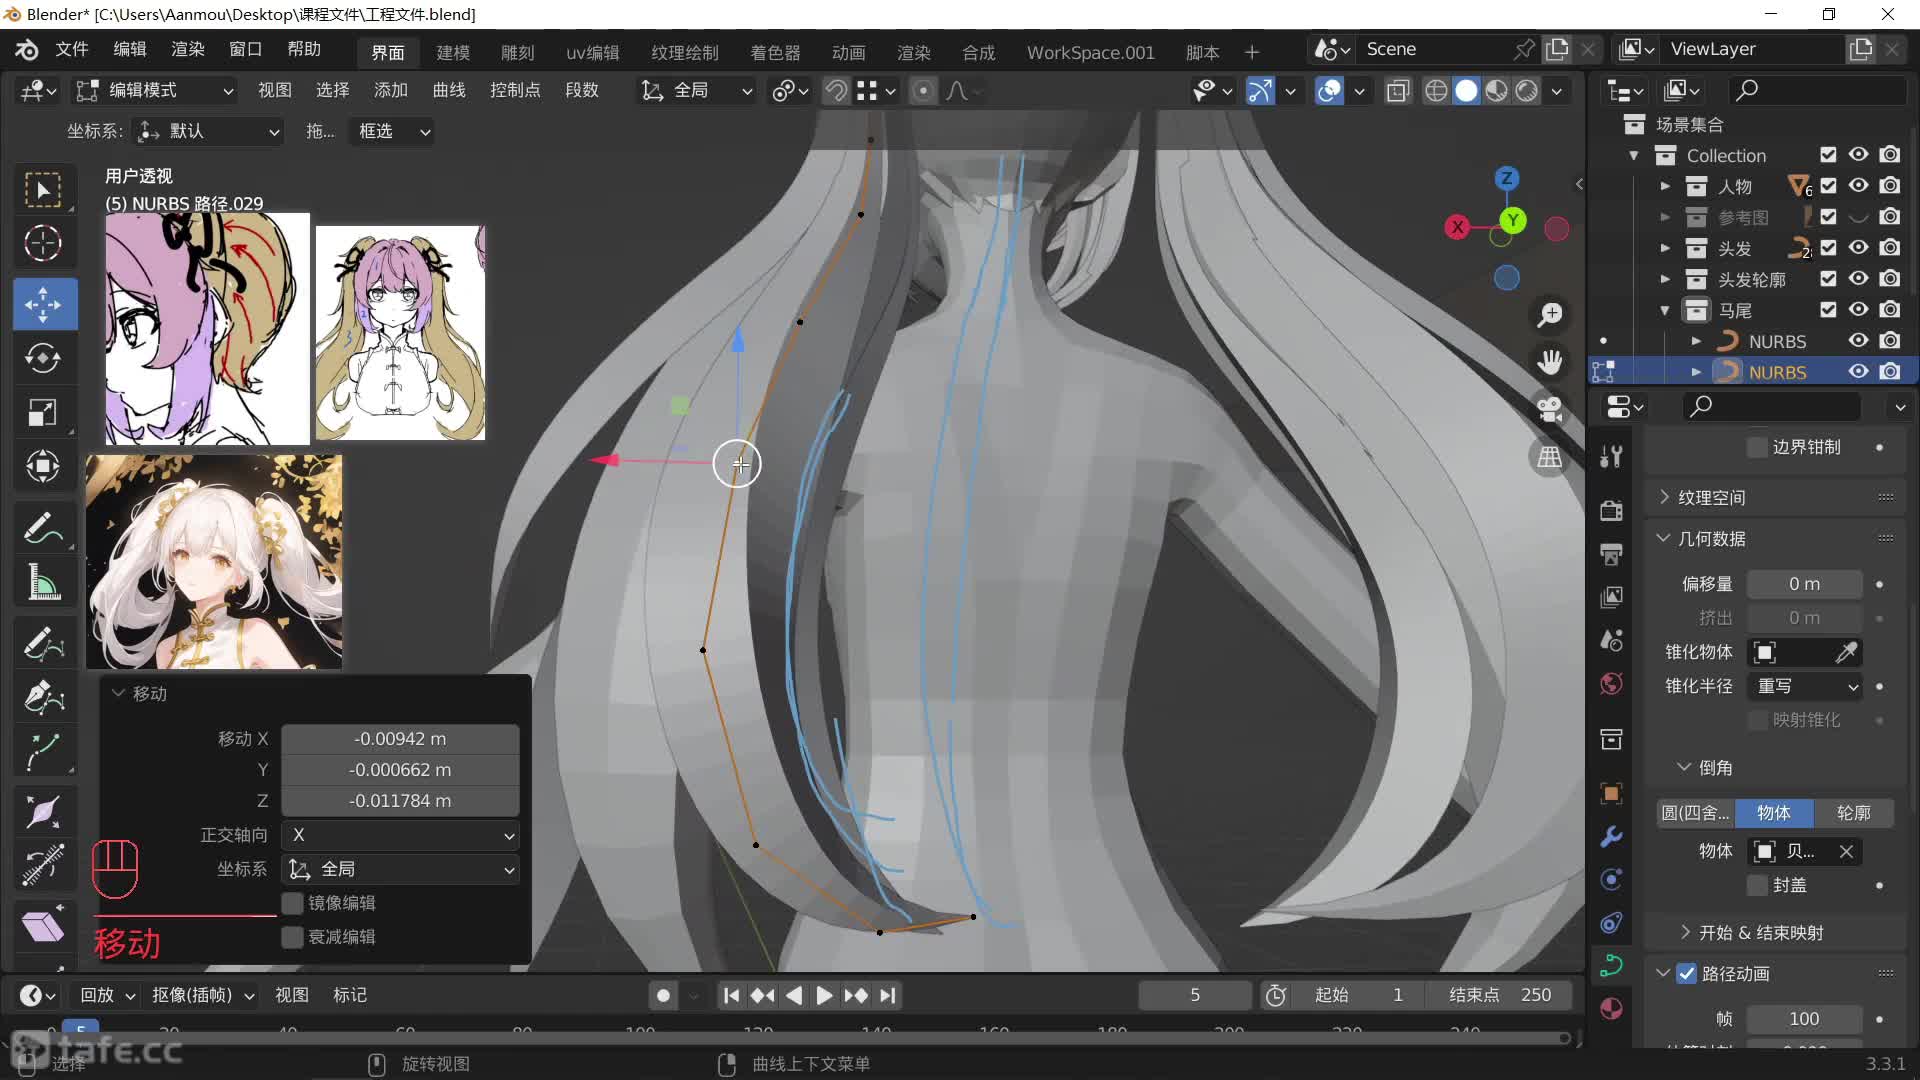
Task: Open the 文件 menu
Action: coord(72,49)
